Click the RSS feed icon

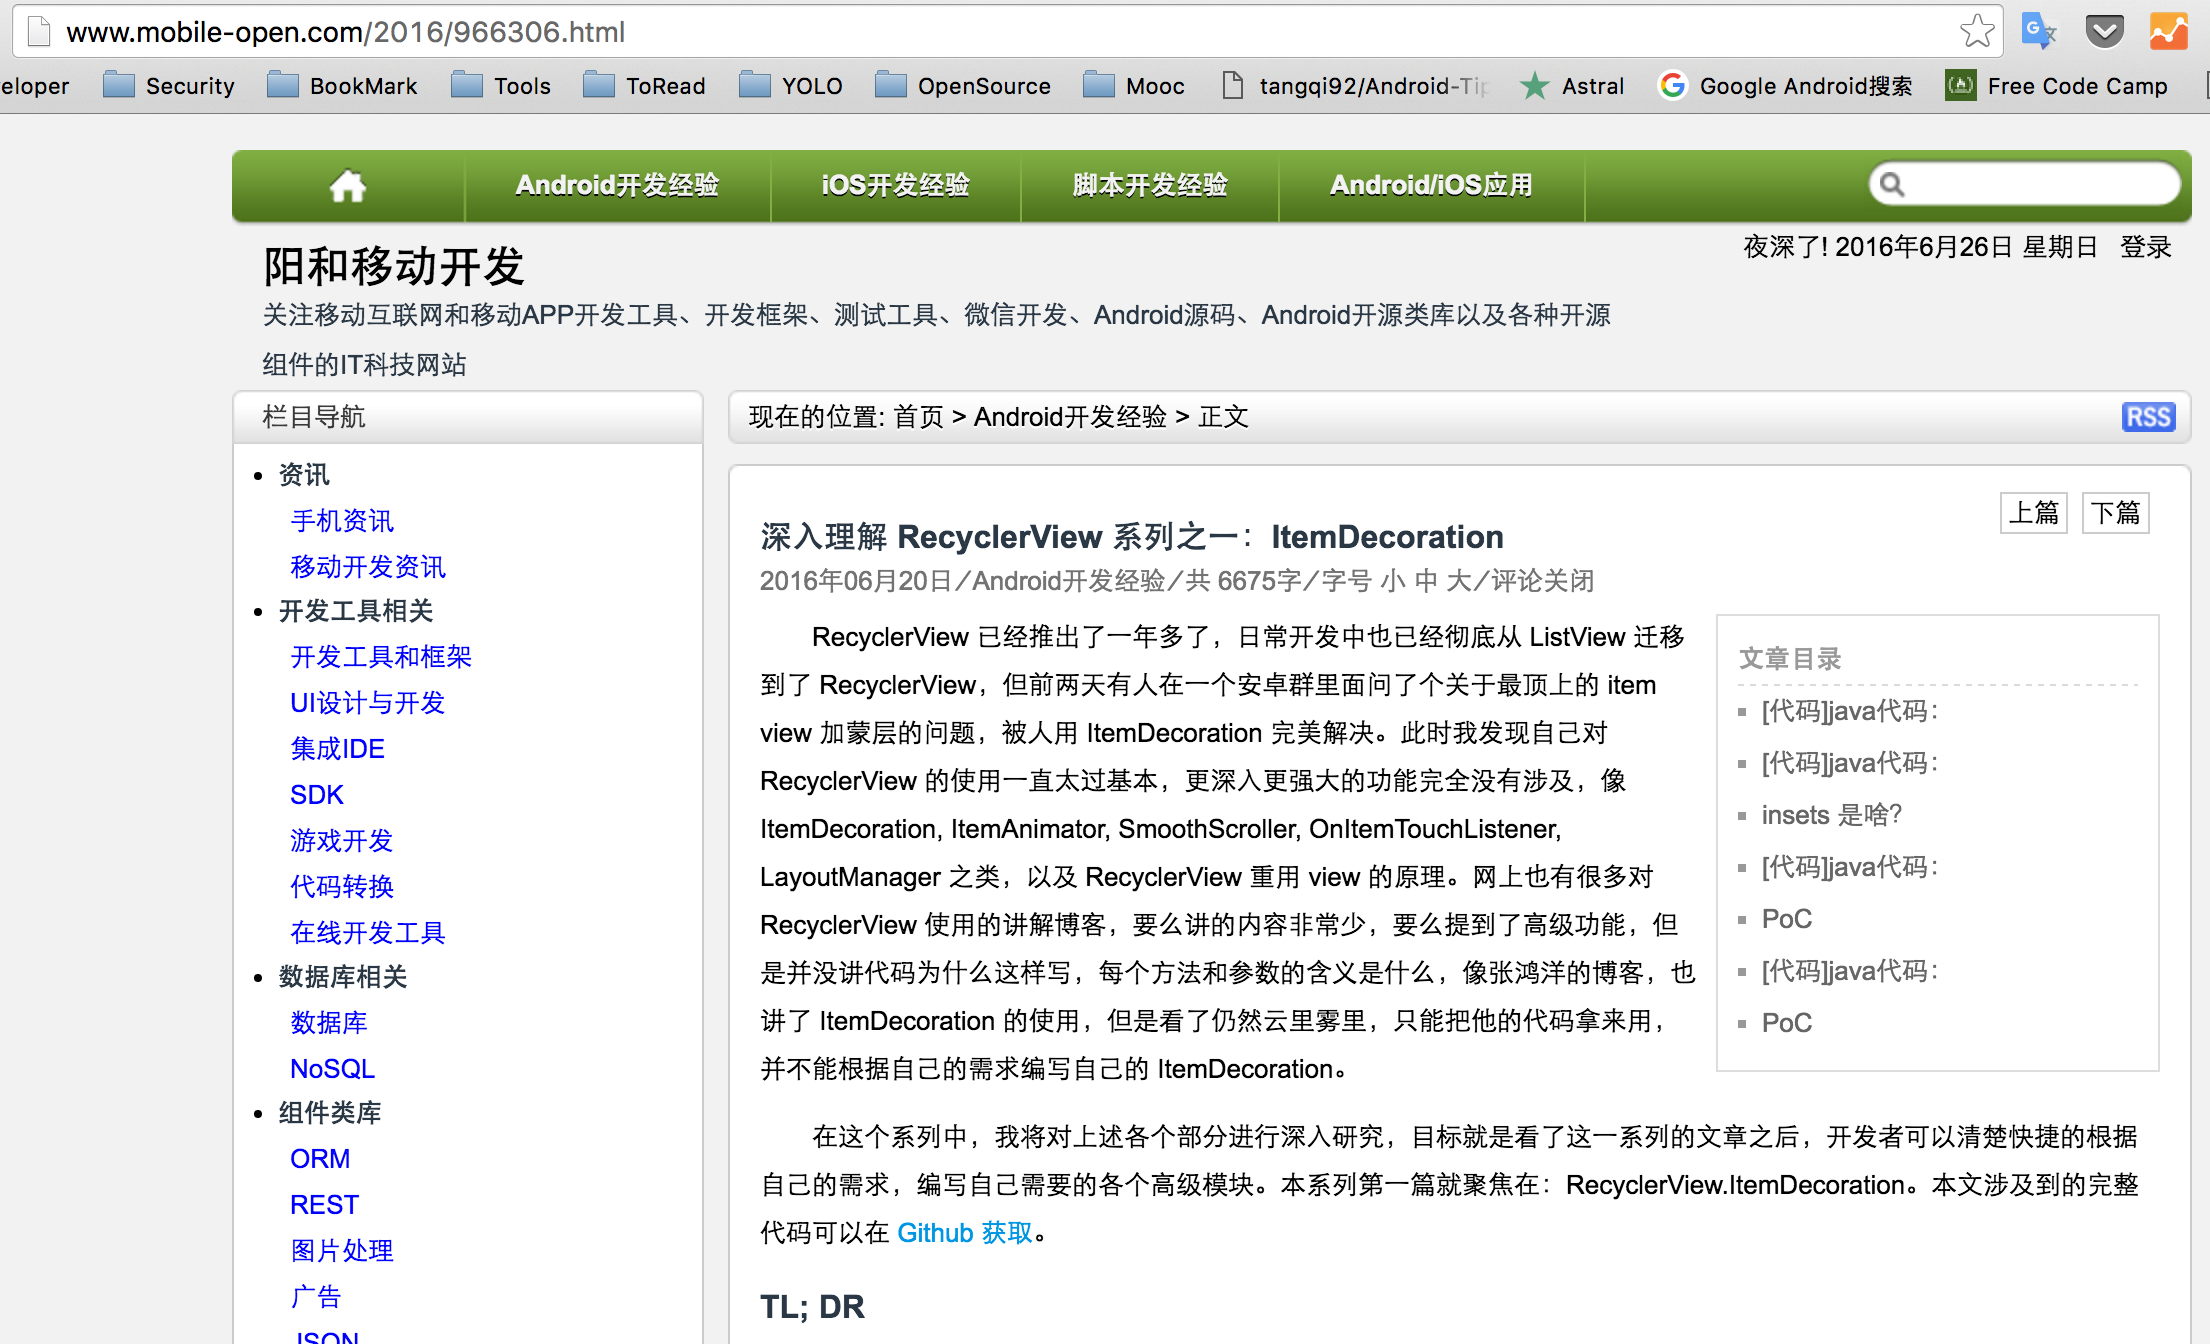click(2147, 417)
